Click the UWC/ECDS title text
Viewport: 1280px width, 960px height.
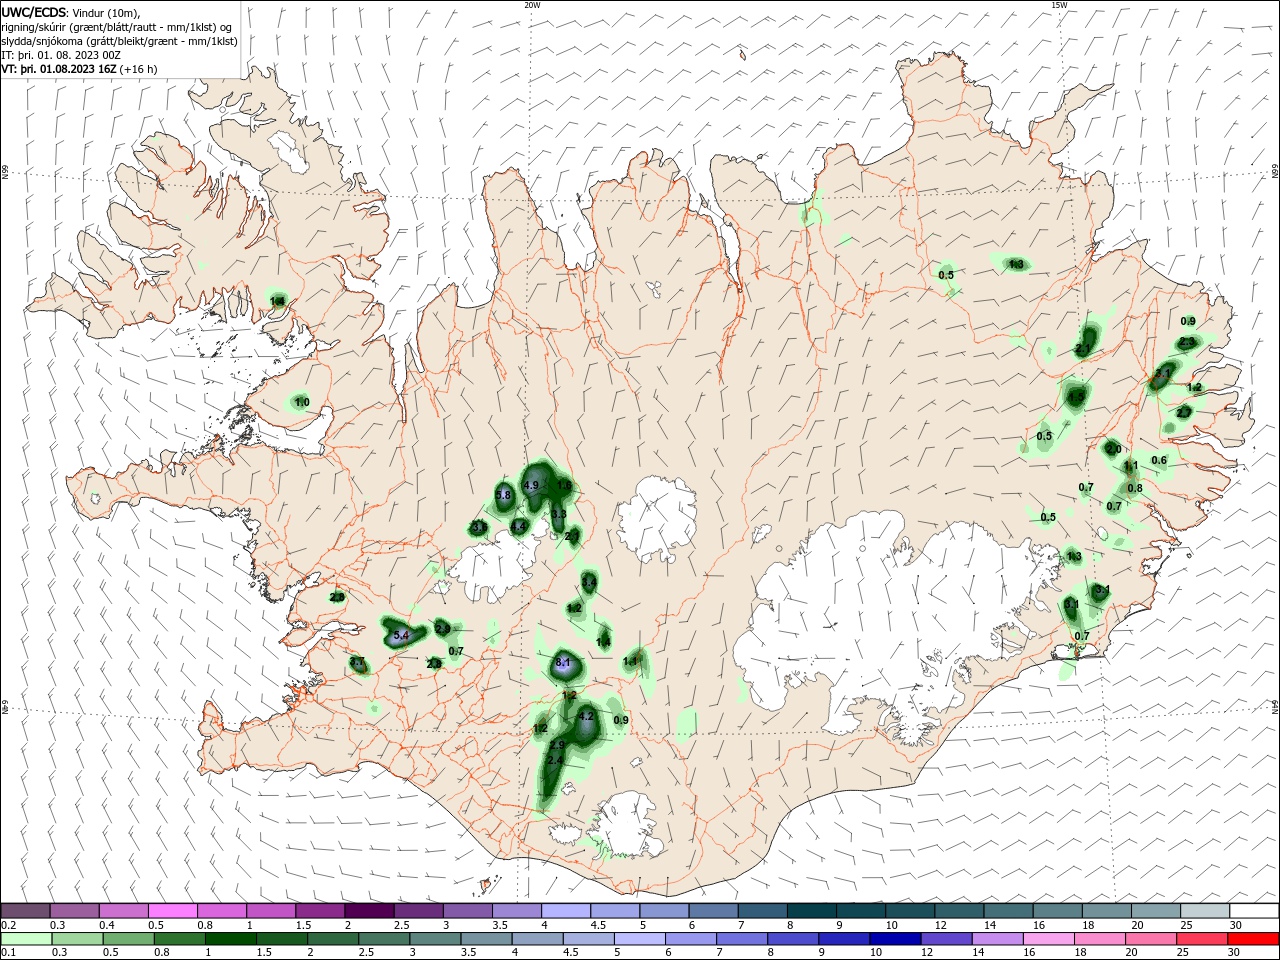pos(34,11)
